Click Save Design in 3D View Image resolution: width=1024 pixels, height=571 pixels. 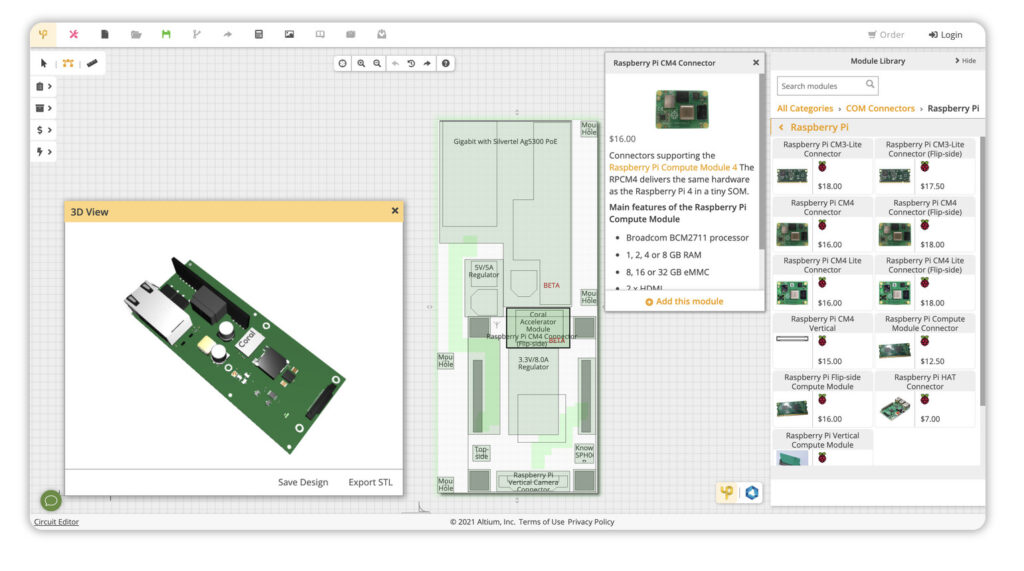tap(303, 482)
